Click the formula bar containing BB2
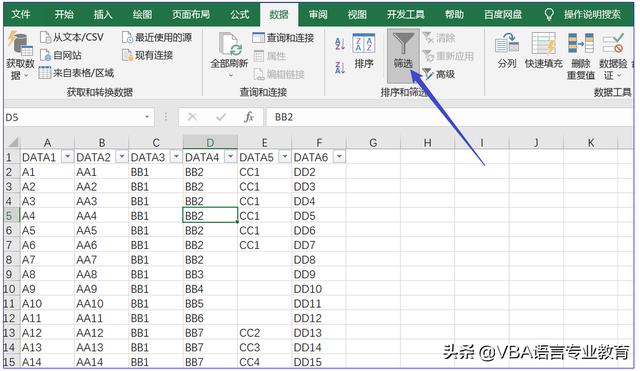 click(449, 118)
